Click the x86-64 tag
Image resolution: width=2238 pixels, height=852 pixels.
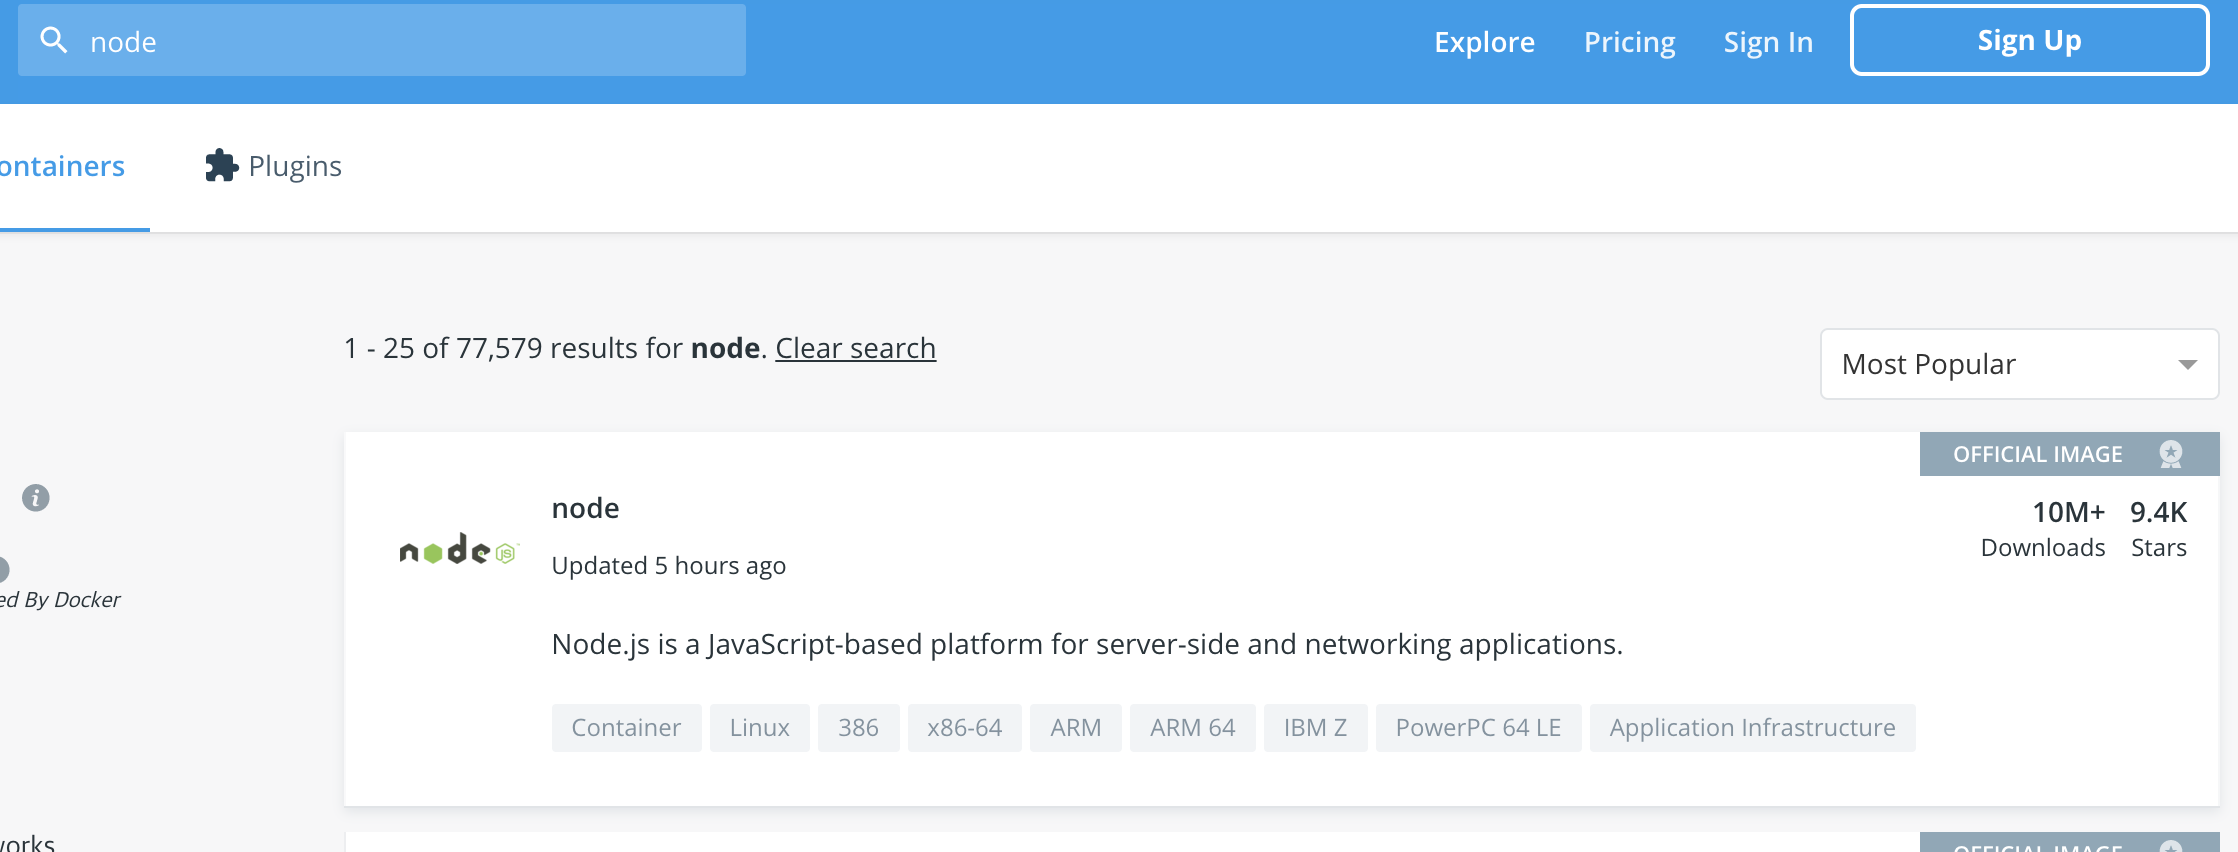point(964,728)
